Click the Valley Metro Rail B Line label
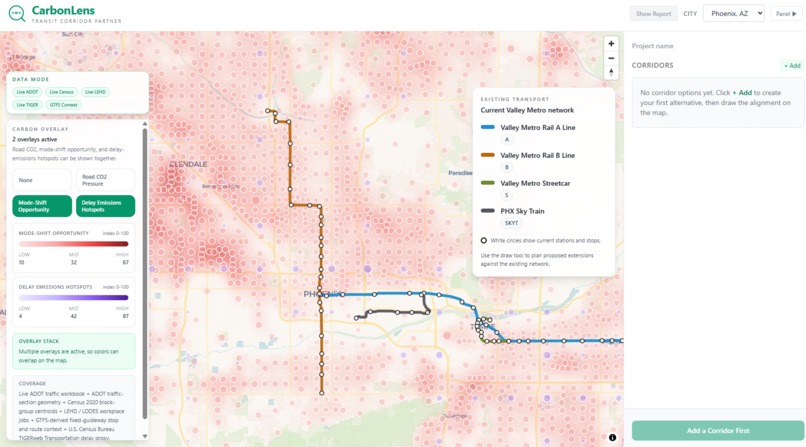The height and width of the screenshot is (447, 806). [538, 155]
